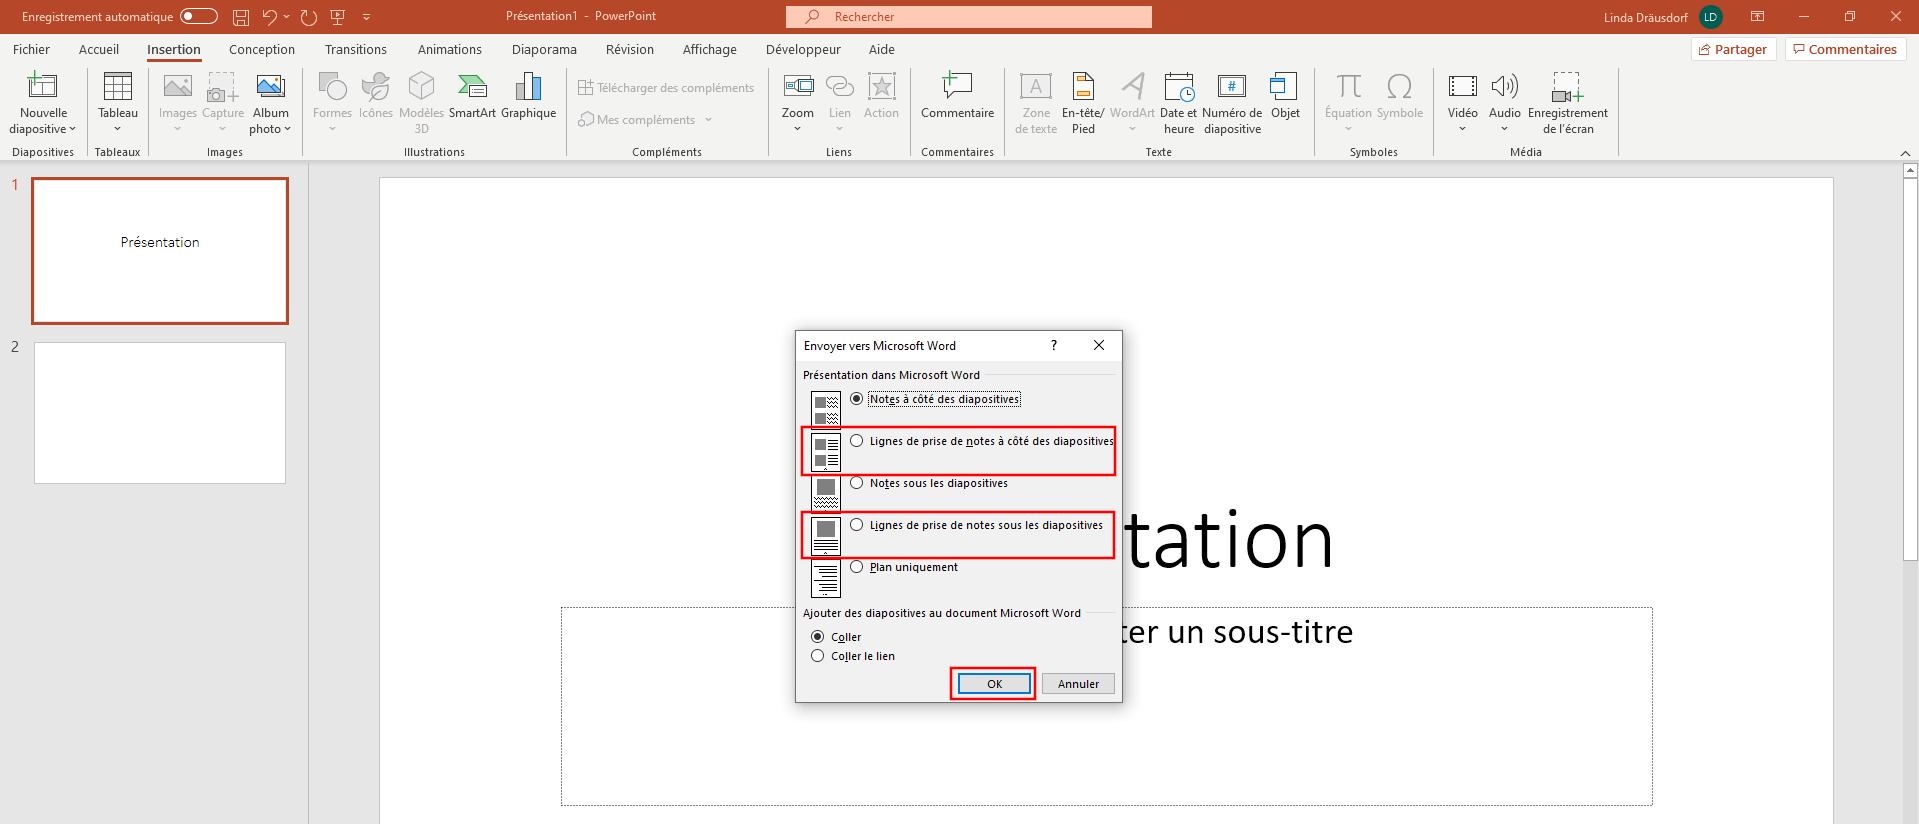This screenshot has width=1919, height=824.
Task: Click the Formes shapes icon
Action: click(332, 87)
